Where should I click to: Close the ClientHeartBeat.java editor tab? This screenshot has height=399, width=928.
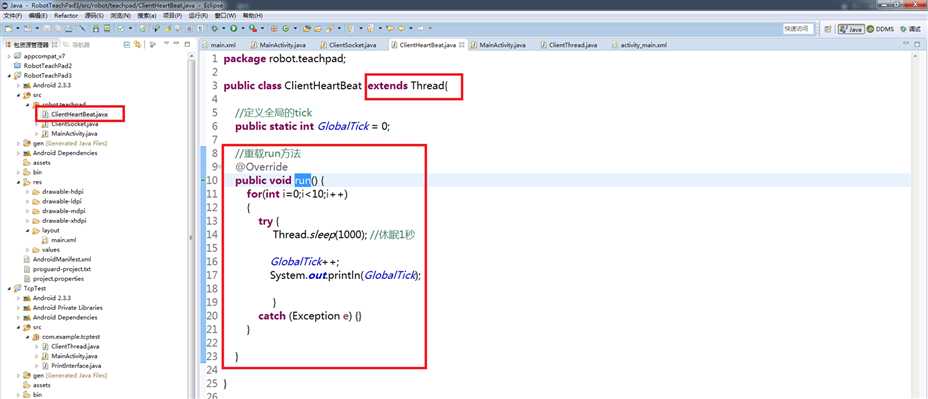(x=462, y=45)
